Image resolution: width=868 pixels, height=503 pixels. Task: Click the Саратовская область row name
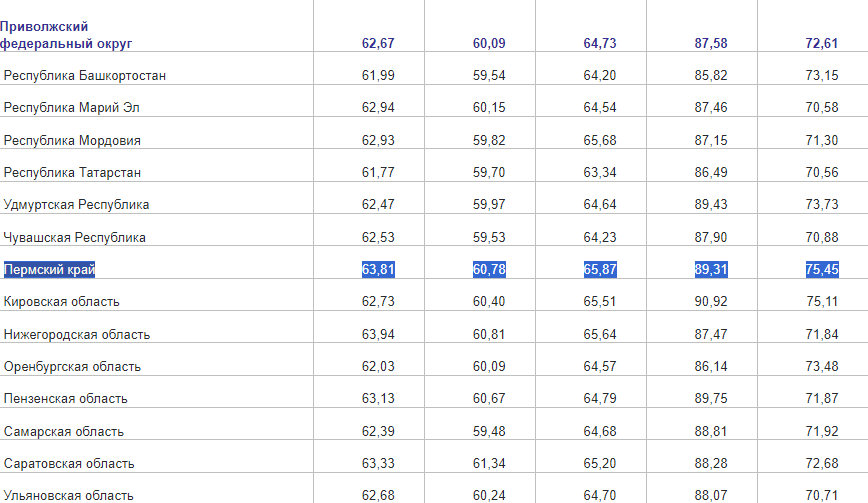(69, 464)
